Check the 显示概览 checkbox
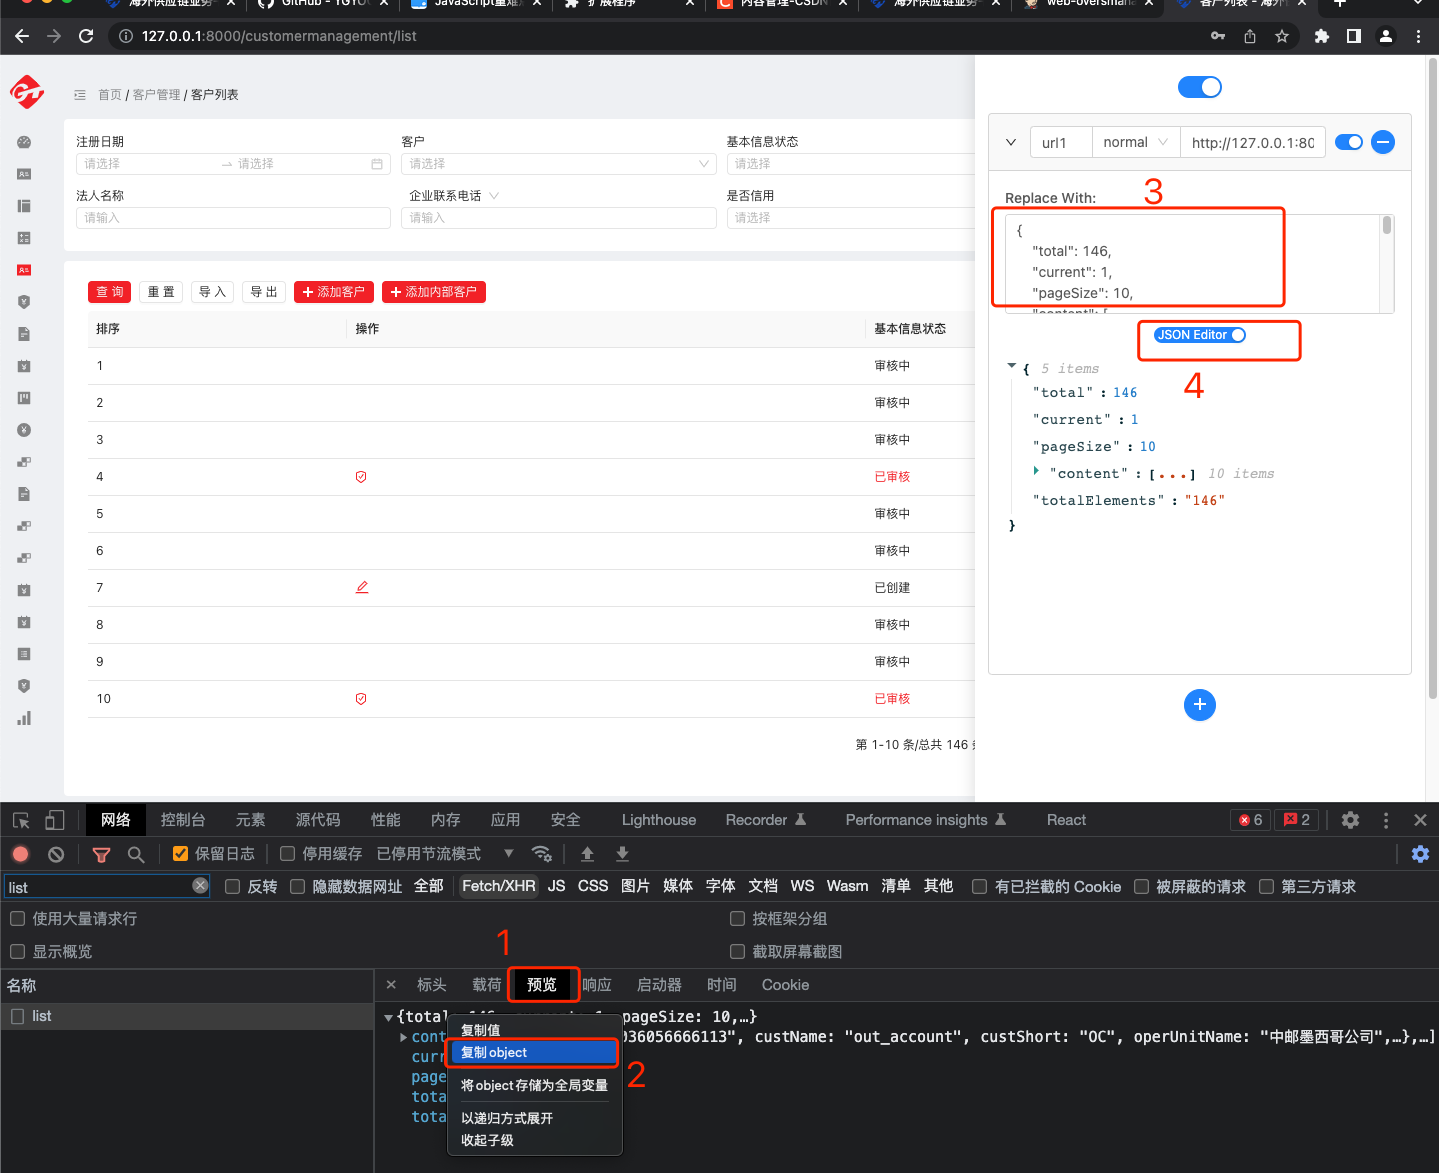This screenshot has height=1173, width=1439. (17, 952)
